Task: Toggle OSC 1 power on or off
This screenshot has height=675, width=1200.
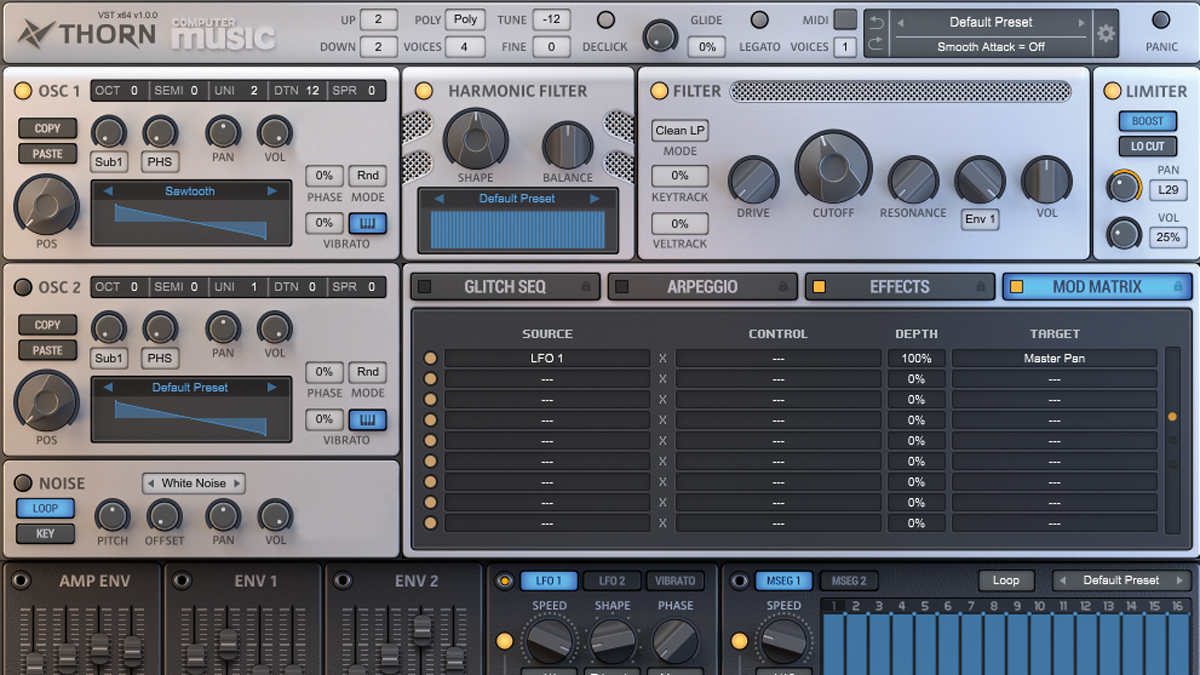Action: (x=23, y=91)
